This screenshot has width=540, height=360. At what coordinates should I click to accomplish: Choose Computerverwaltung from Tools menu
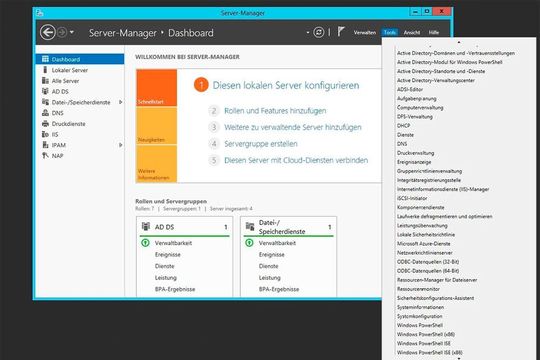[x=420, y=107]
